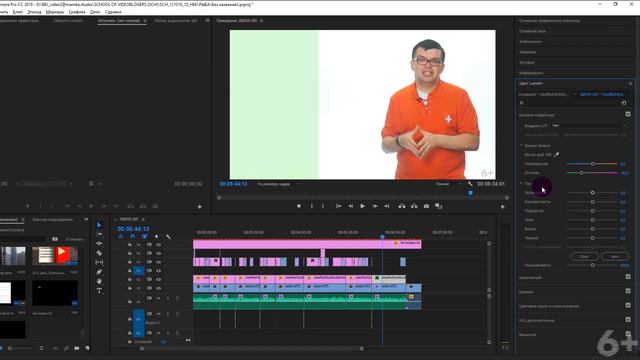Click the New Item icon in Project panel
This screenshot has height=360, width=640.
[x=87, y=348]
